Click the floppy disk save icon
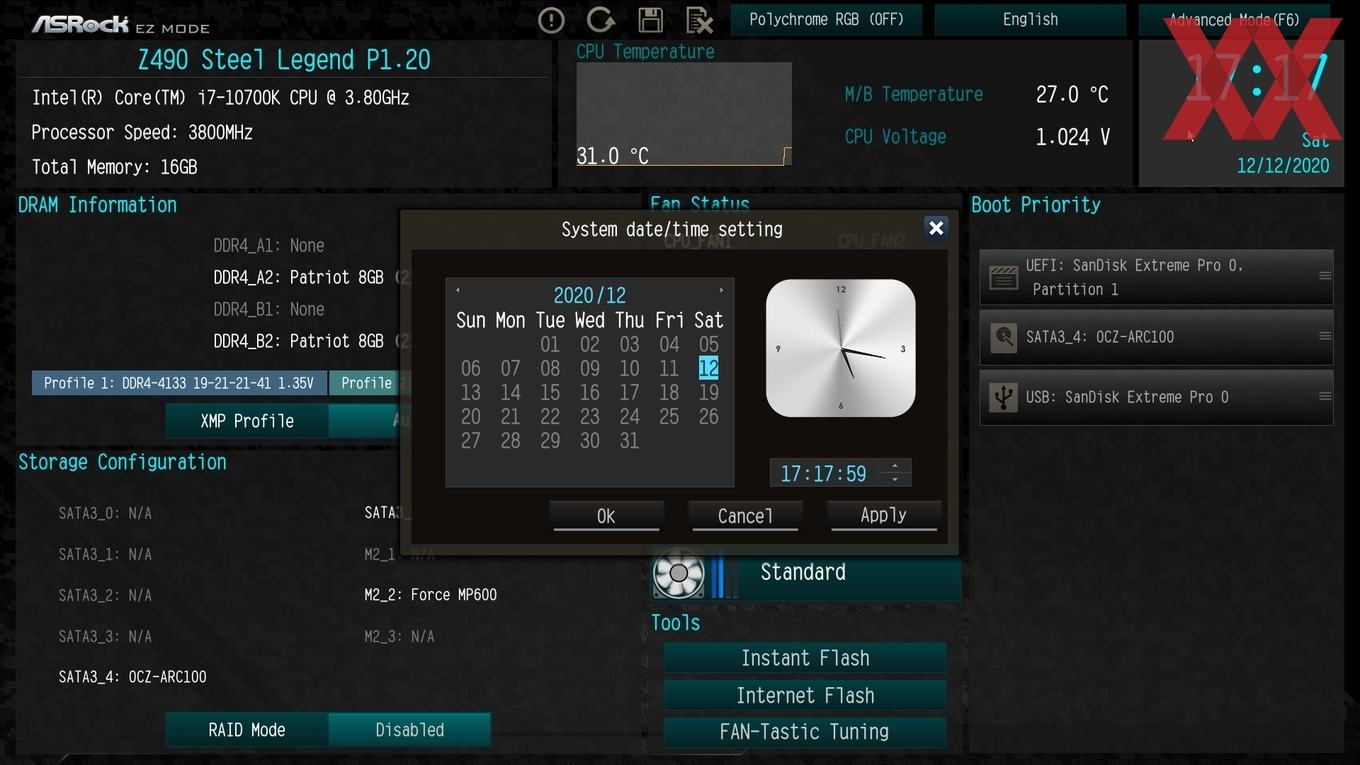Screen dimensions: 1360x765 pyautogui.click(x=651, y=20)
